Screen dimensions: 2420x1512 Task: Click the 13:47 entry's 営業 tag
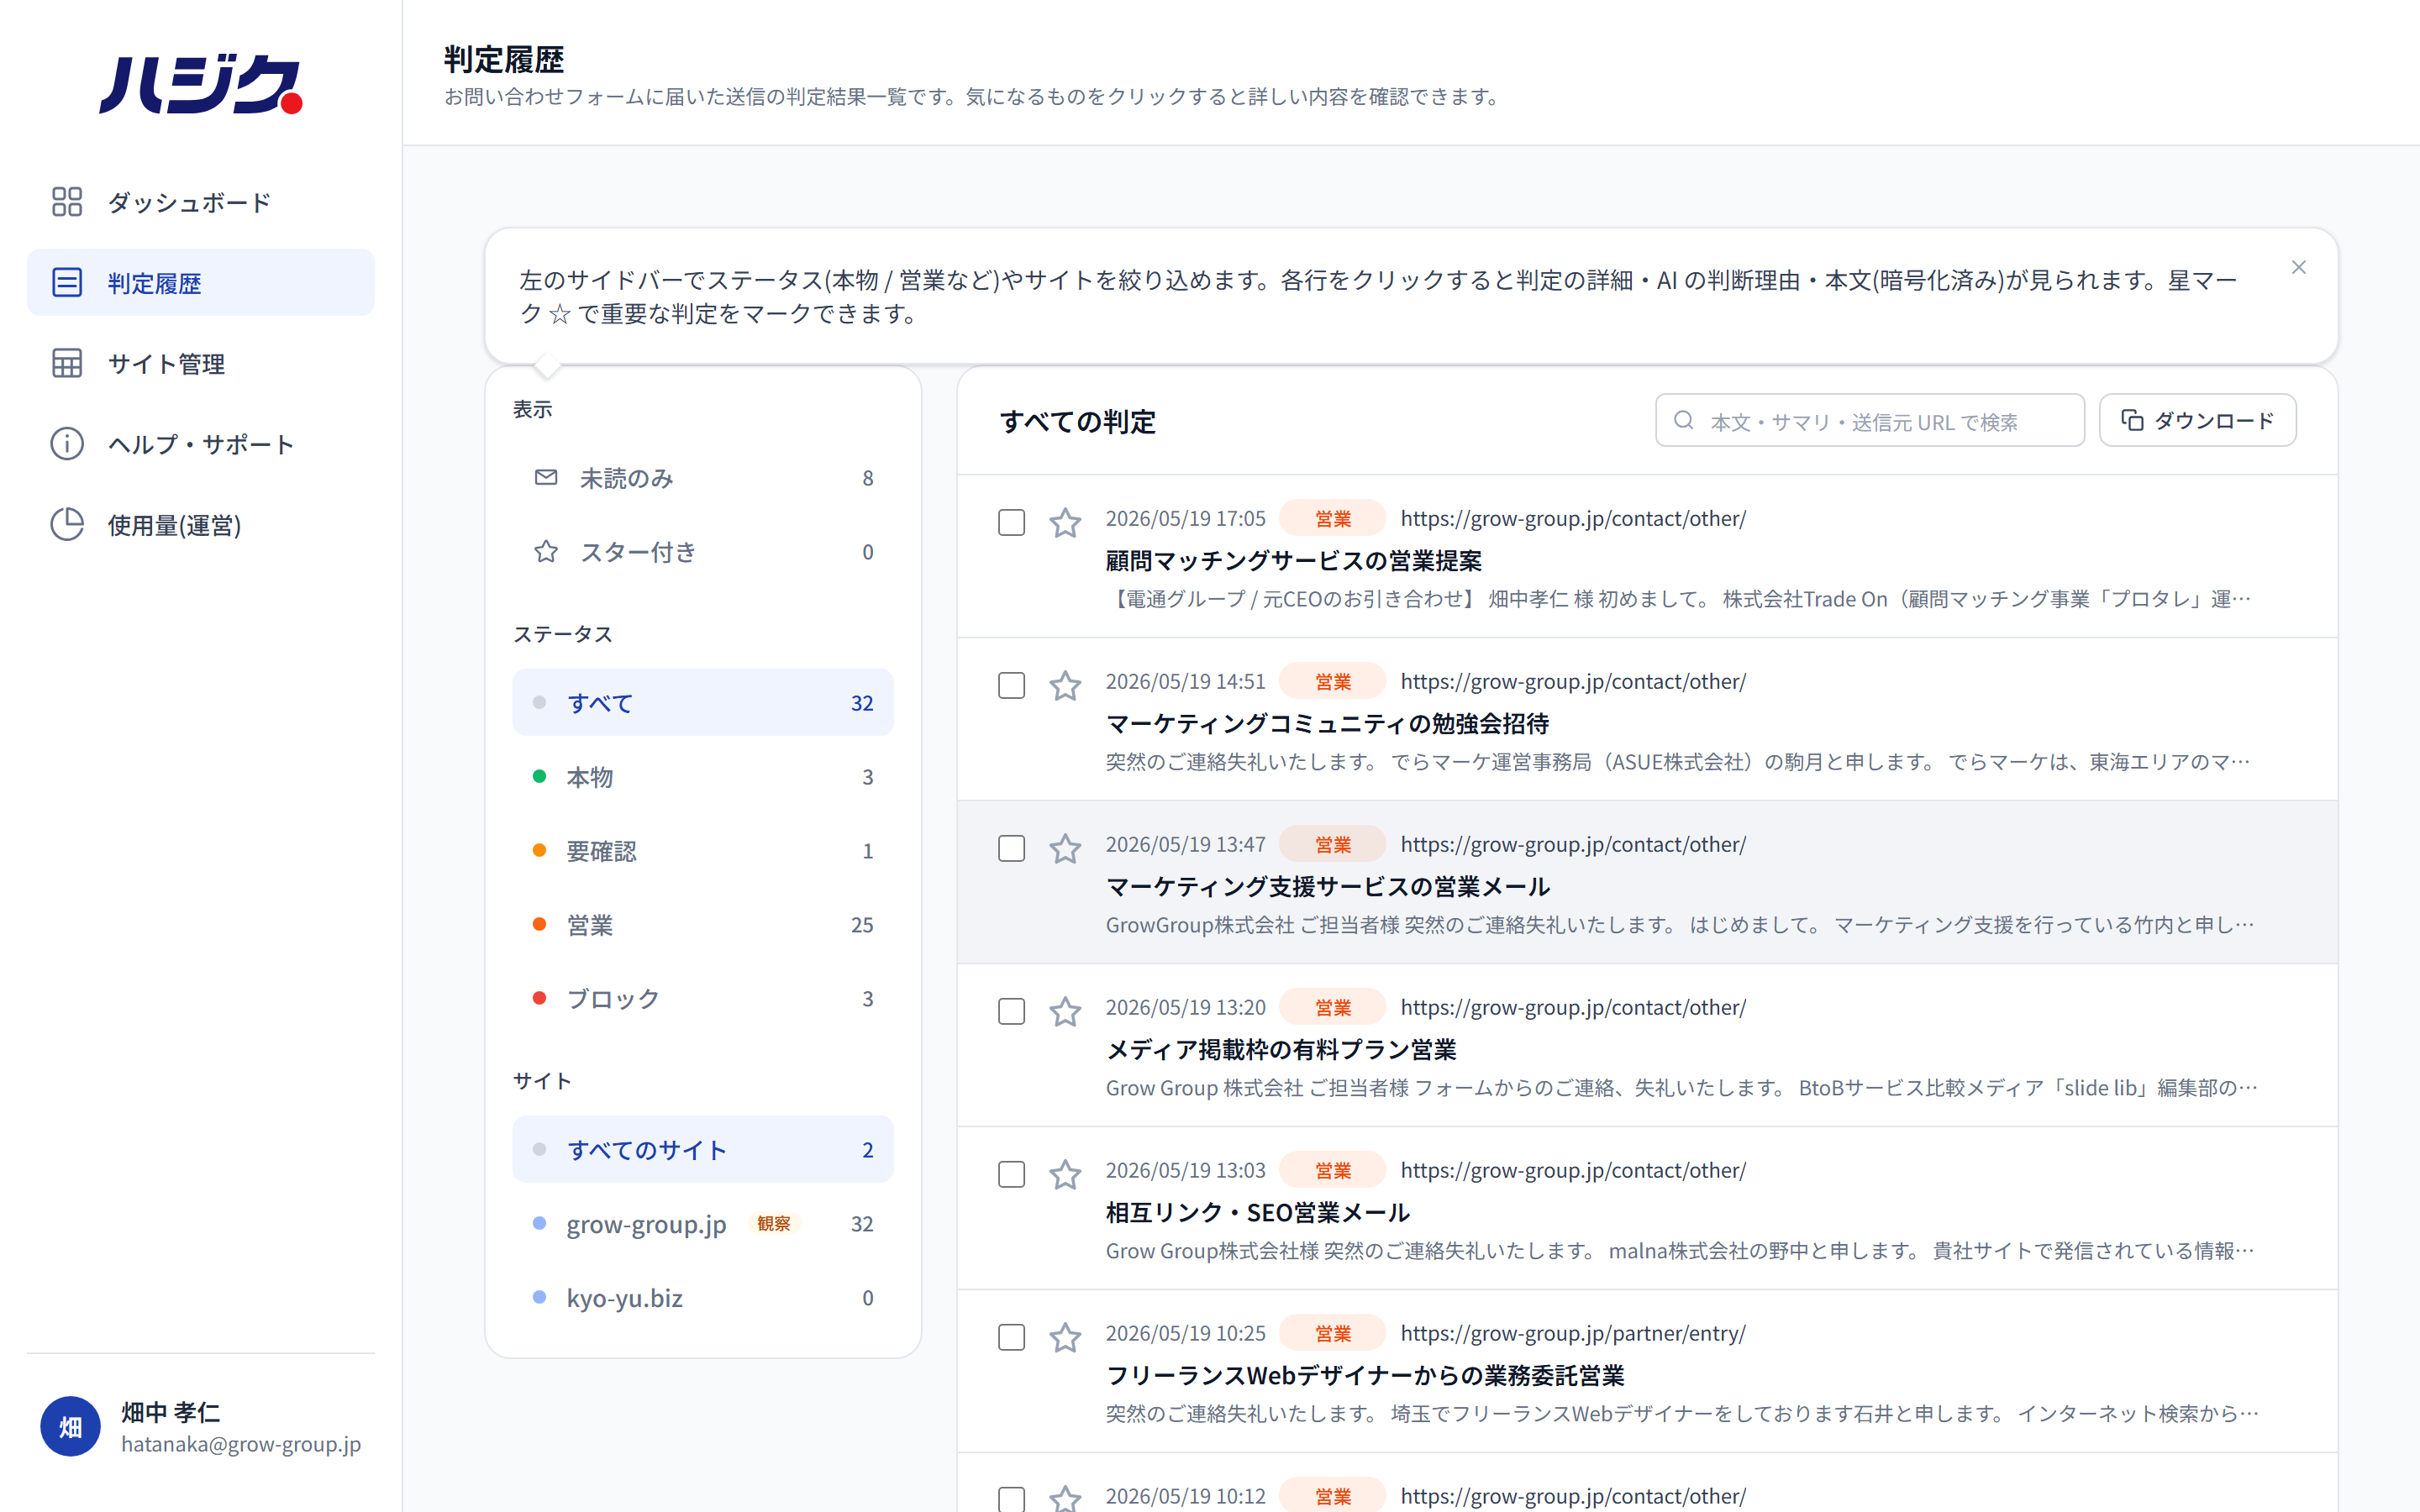pos(1332,844)
